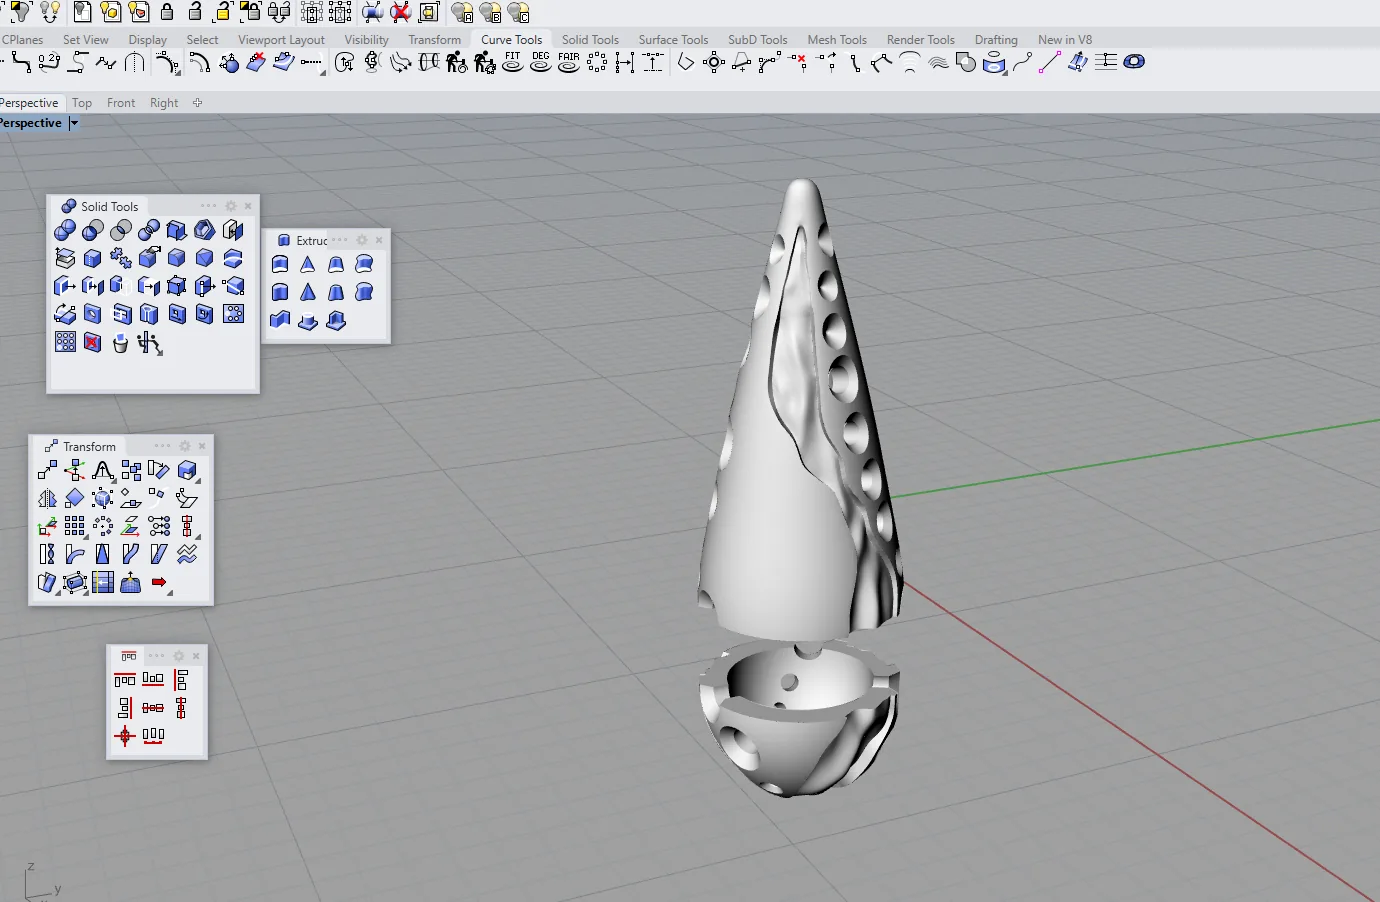Open the Viewport Layout toolbar tab
Image resolution: width=1380 pixels, height=902 pixels.
[x=281, y=40]
